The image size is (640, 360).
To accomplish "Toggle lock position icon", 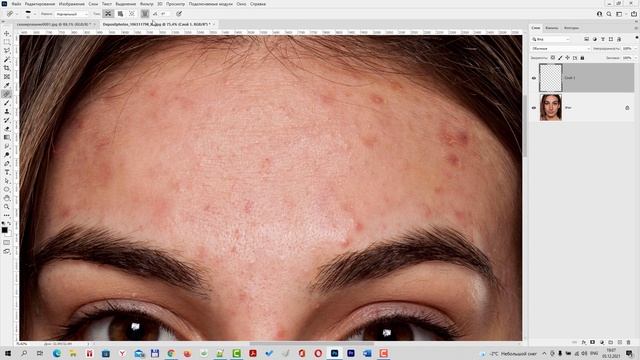I will tap(567, 58).
